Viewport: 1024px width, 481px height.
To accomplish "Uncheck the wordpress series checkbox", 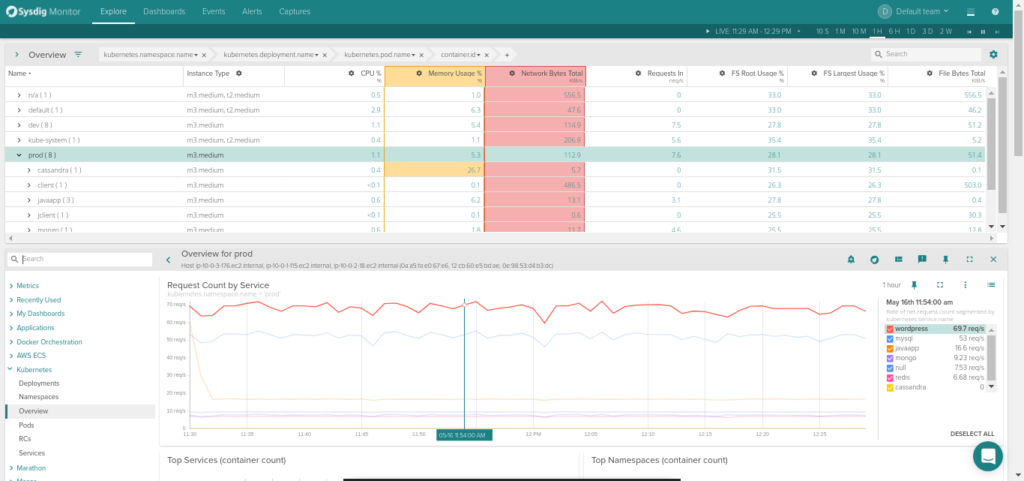I will (x=889, y=329).
